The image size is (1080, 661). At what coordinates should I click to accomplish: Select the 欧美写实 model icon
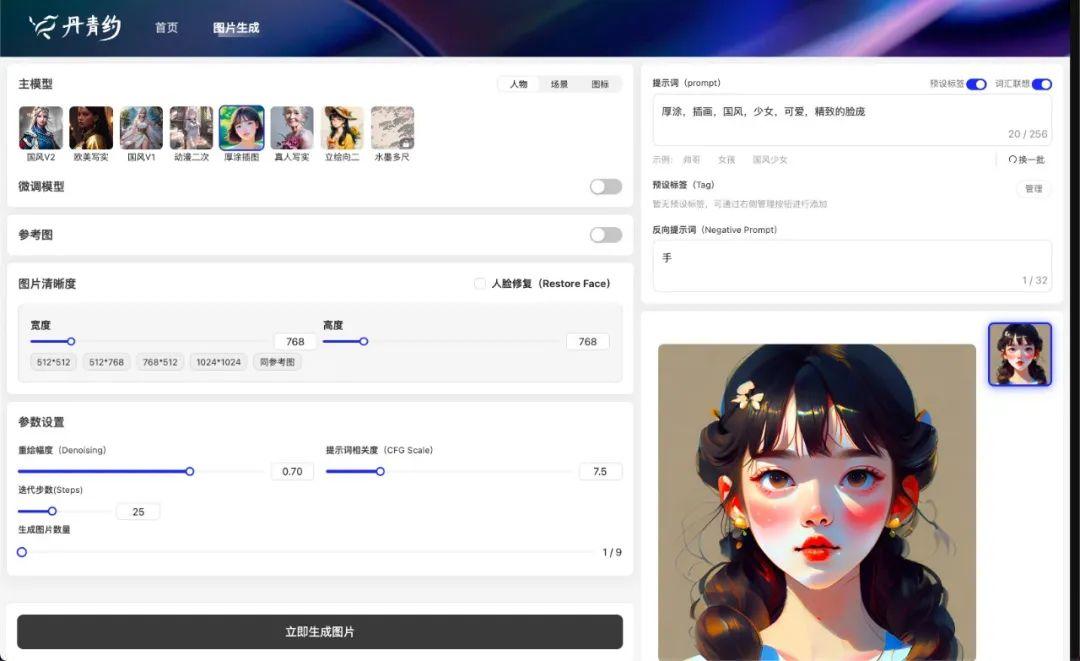90,127
